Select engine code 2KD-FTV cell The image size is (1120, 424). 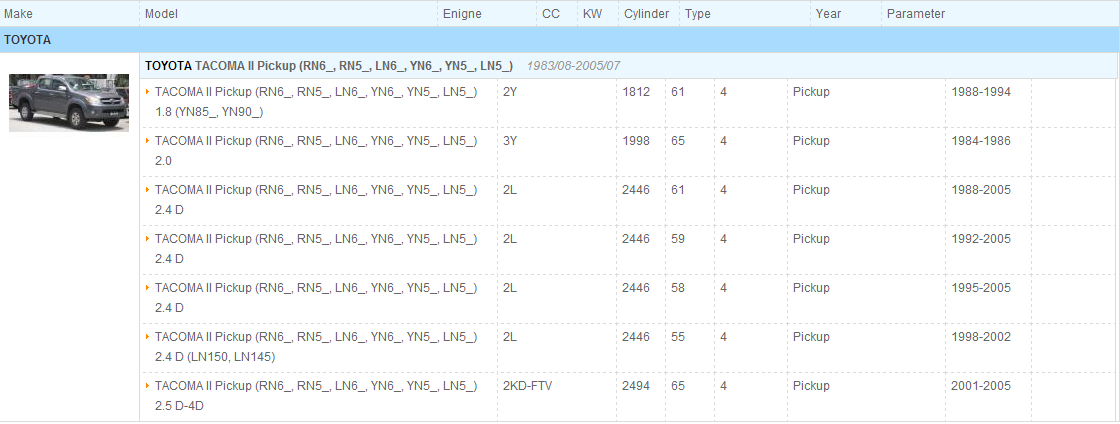tap(528, 385)
